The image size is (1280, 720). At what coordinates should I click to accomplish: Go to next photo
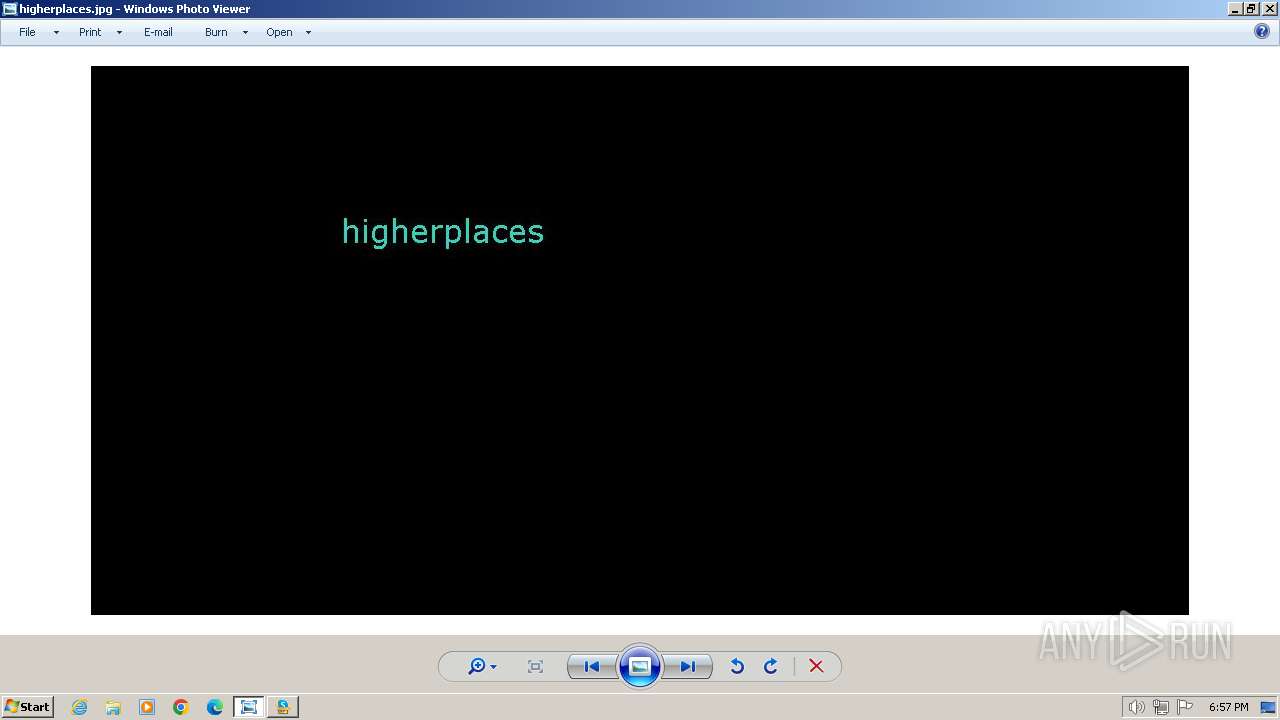pos(688,666)
